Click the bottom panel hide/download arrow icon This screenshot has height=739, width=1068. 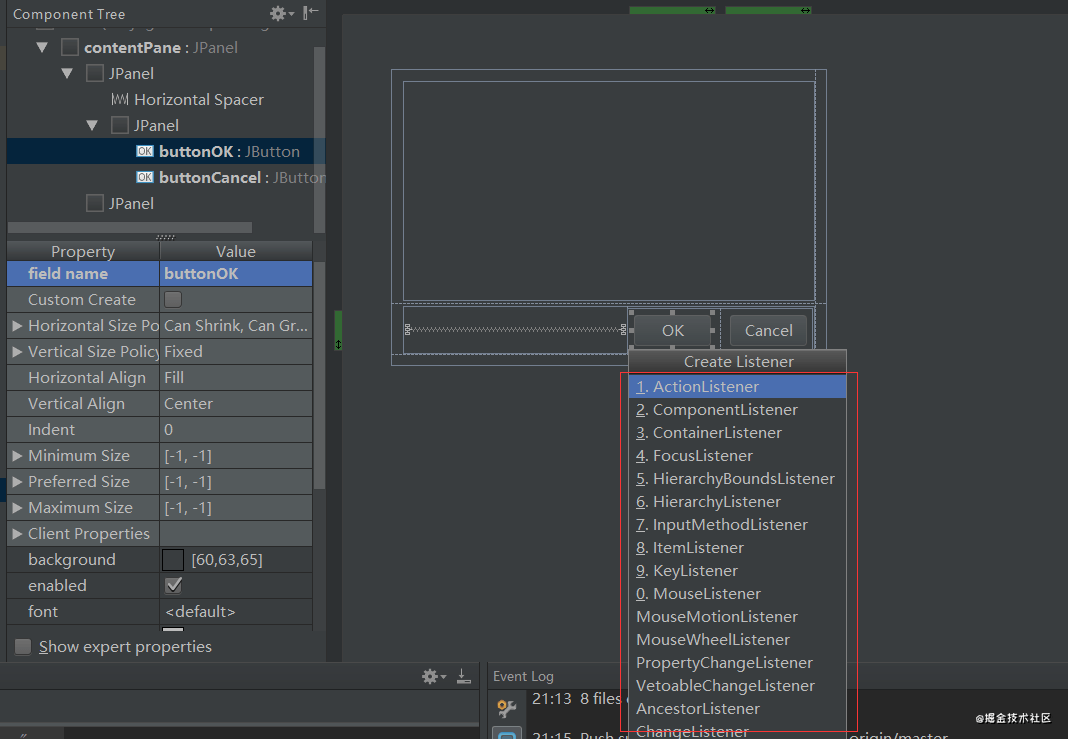464,676
